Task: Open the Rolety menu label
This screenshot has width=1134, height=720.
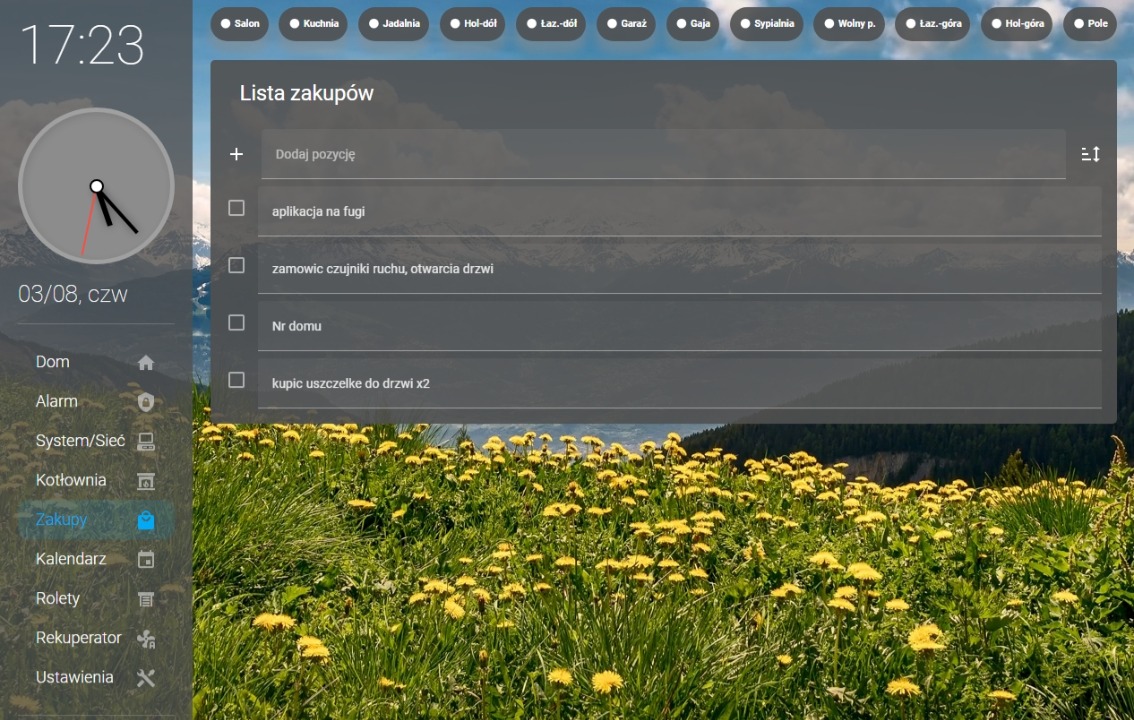Action: coord(58,599)
